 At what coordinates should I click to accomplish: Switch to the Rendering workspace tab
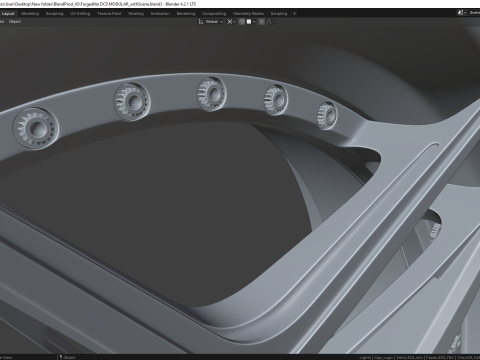click(186, 14)
